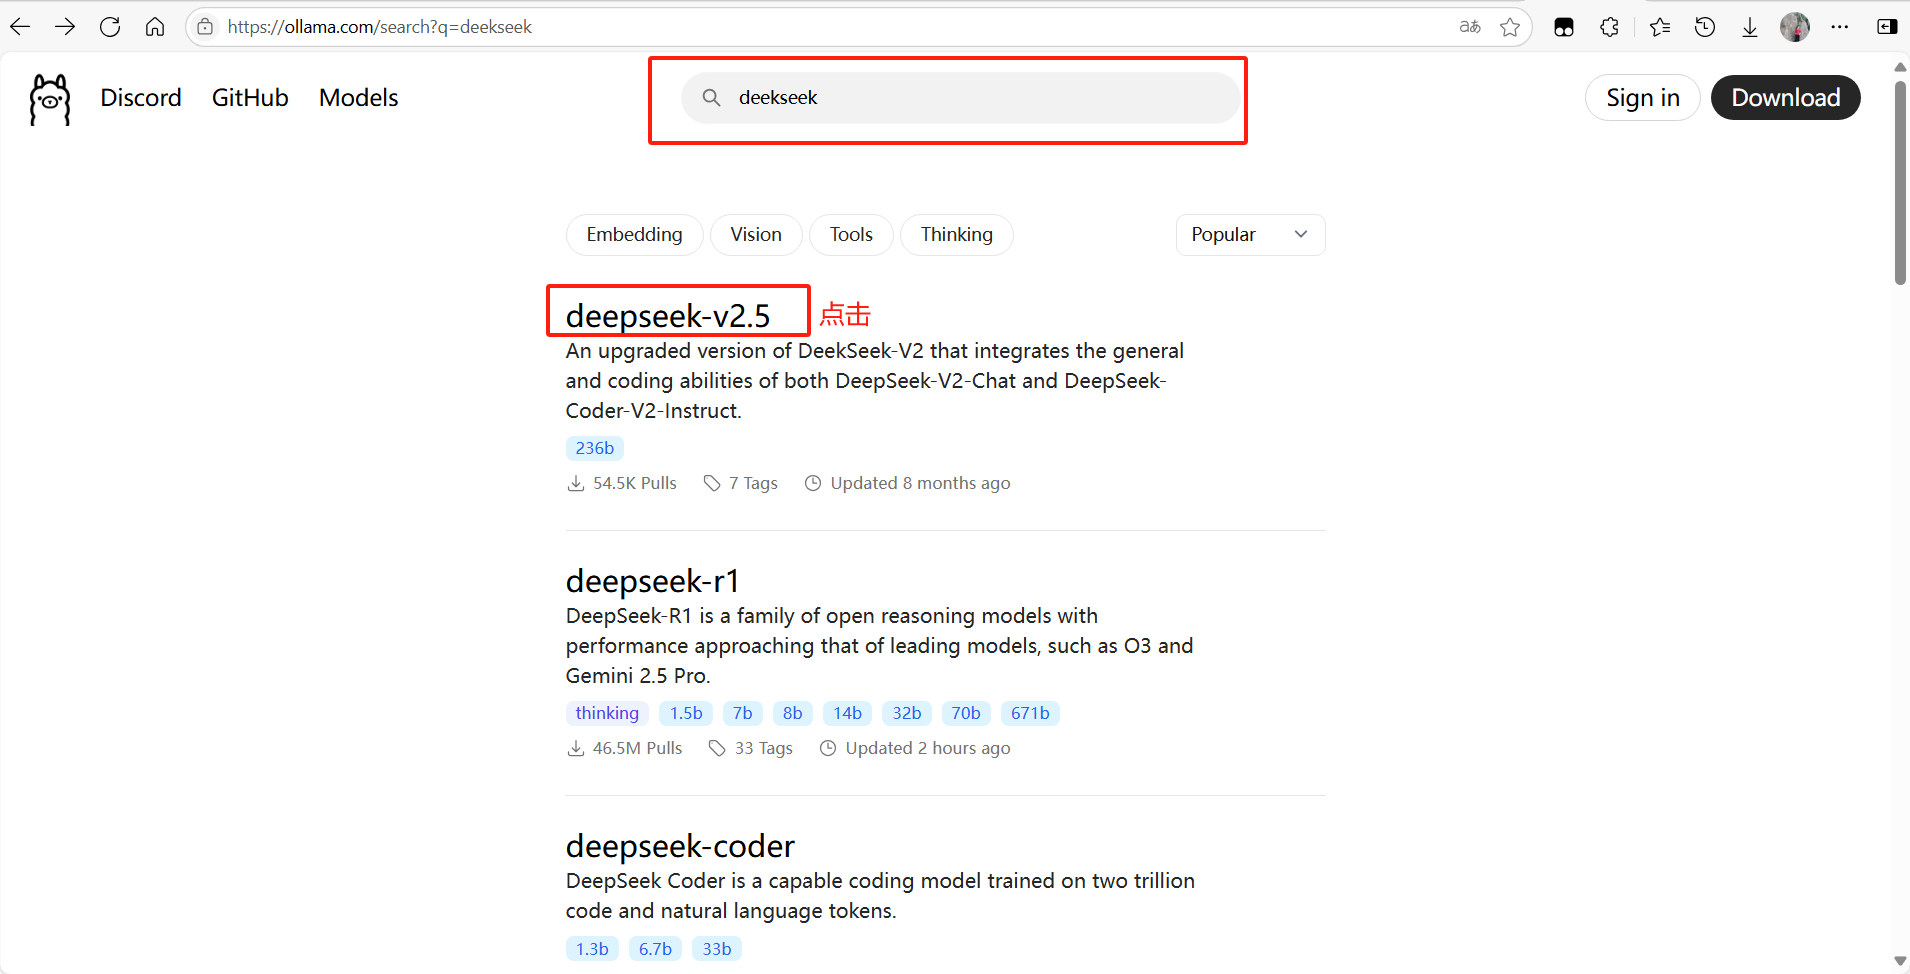Click the browser forward arrow
Image resolution: width=1910 pixels, height=974 pixels.
(65, 27)
